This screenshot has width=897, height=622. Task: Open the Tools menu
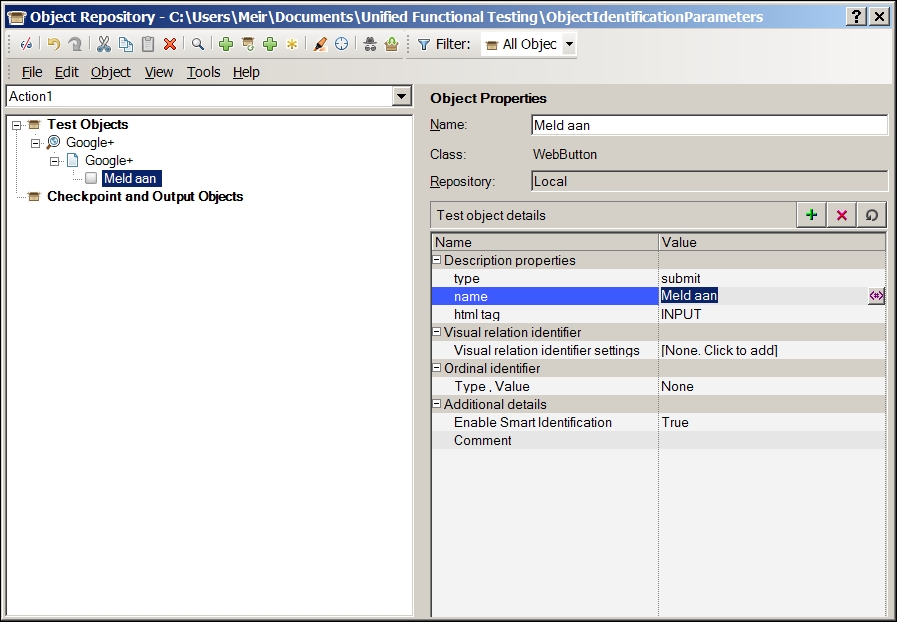pos(203,72)
